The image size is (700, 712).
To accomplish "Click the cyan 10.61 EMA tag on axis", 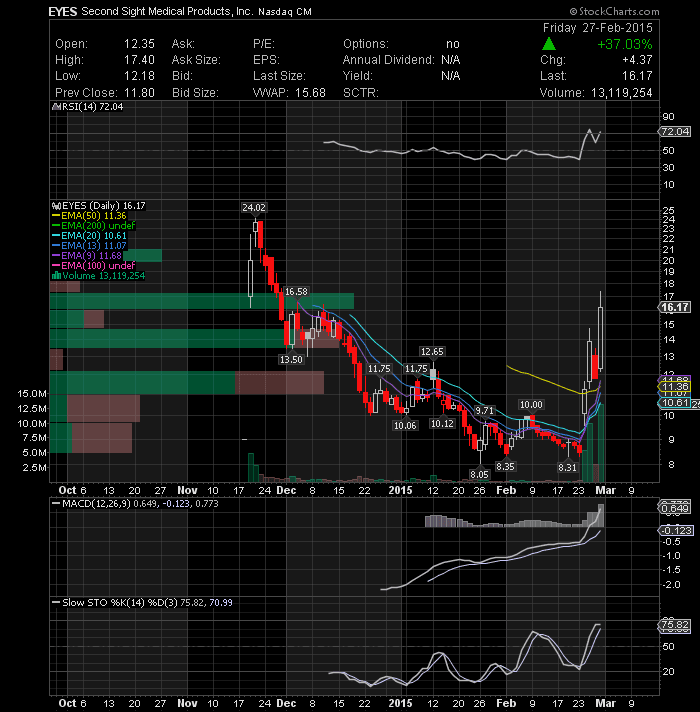I will click(675, 403).
